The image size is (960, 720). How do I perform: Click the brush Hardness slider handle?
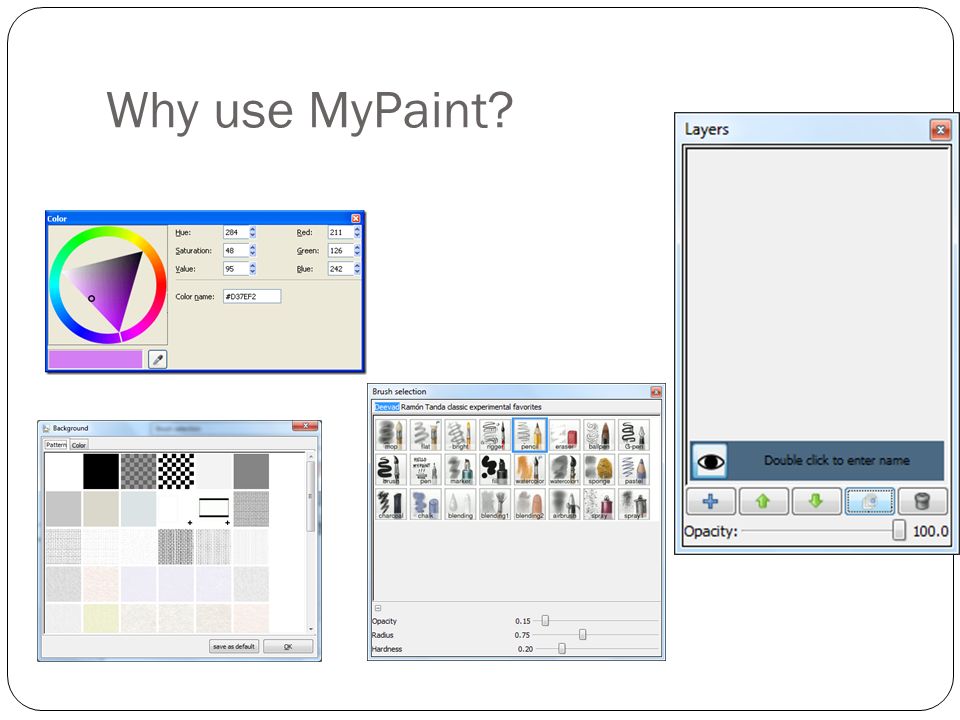[x=561, y=648]
